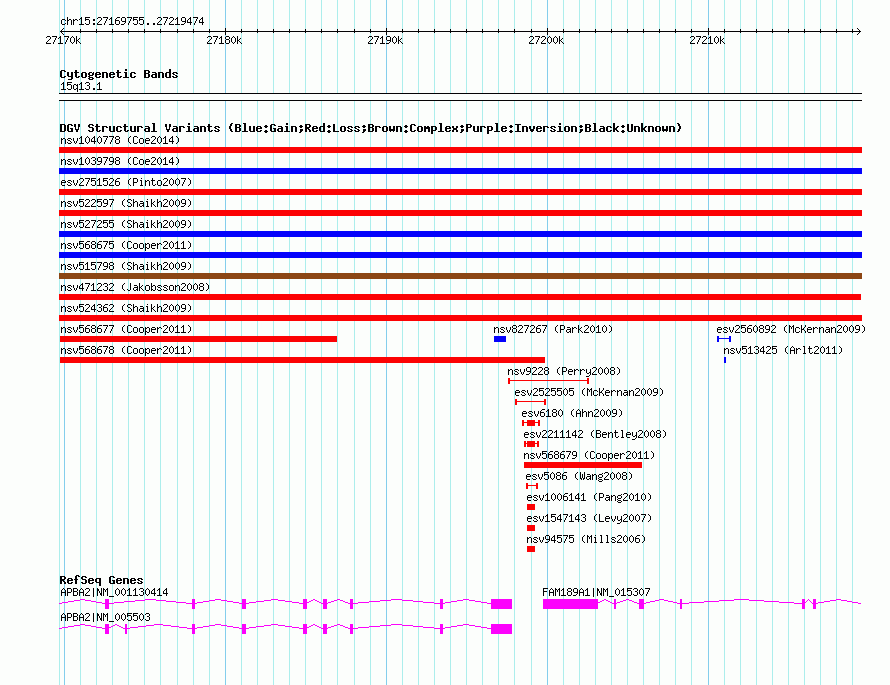Viewport: 890px width, 685px height.
Task: Click the 27210k ruler position label
Action: click(707, 40)
